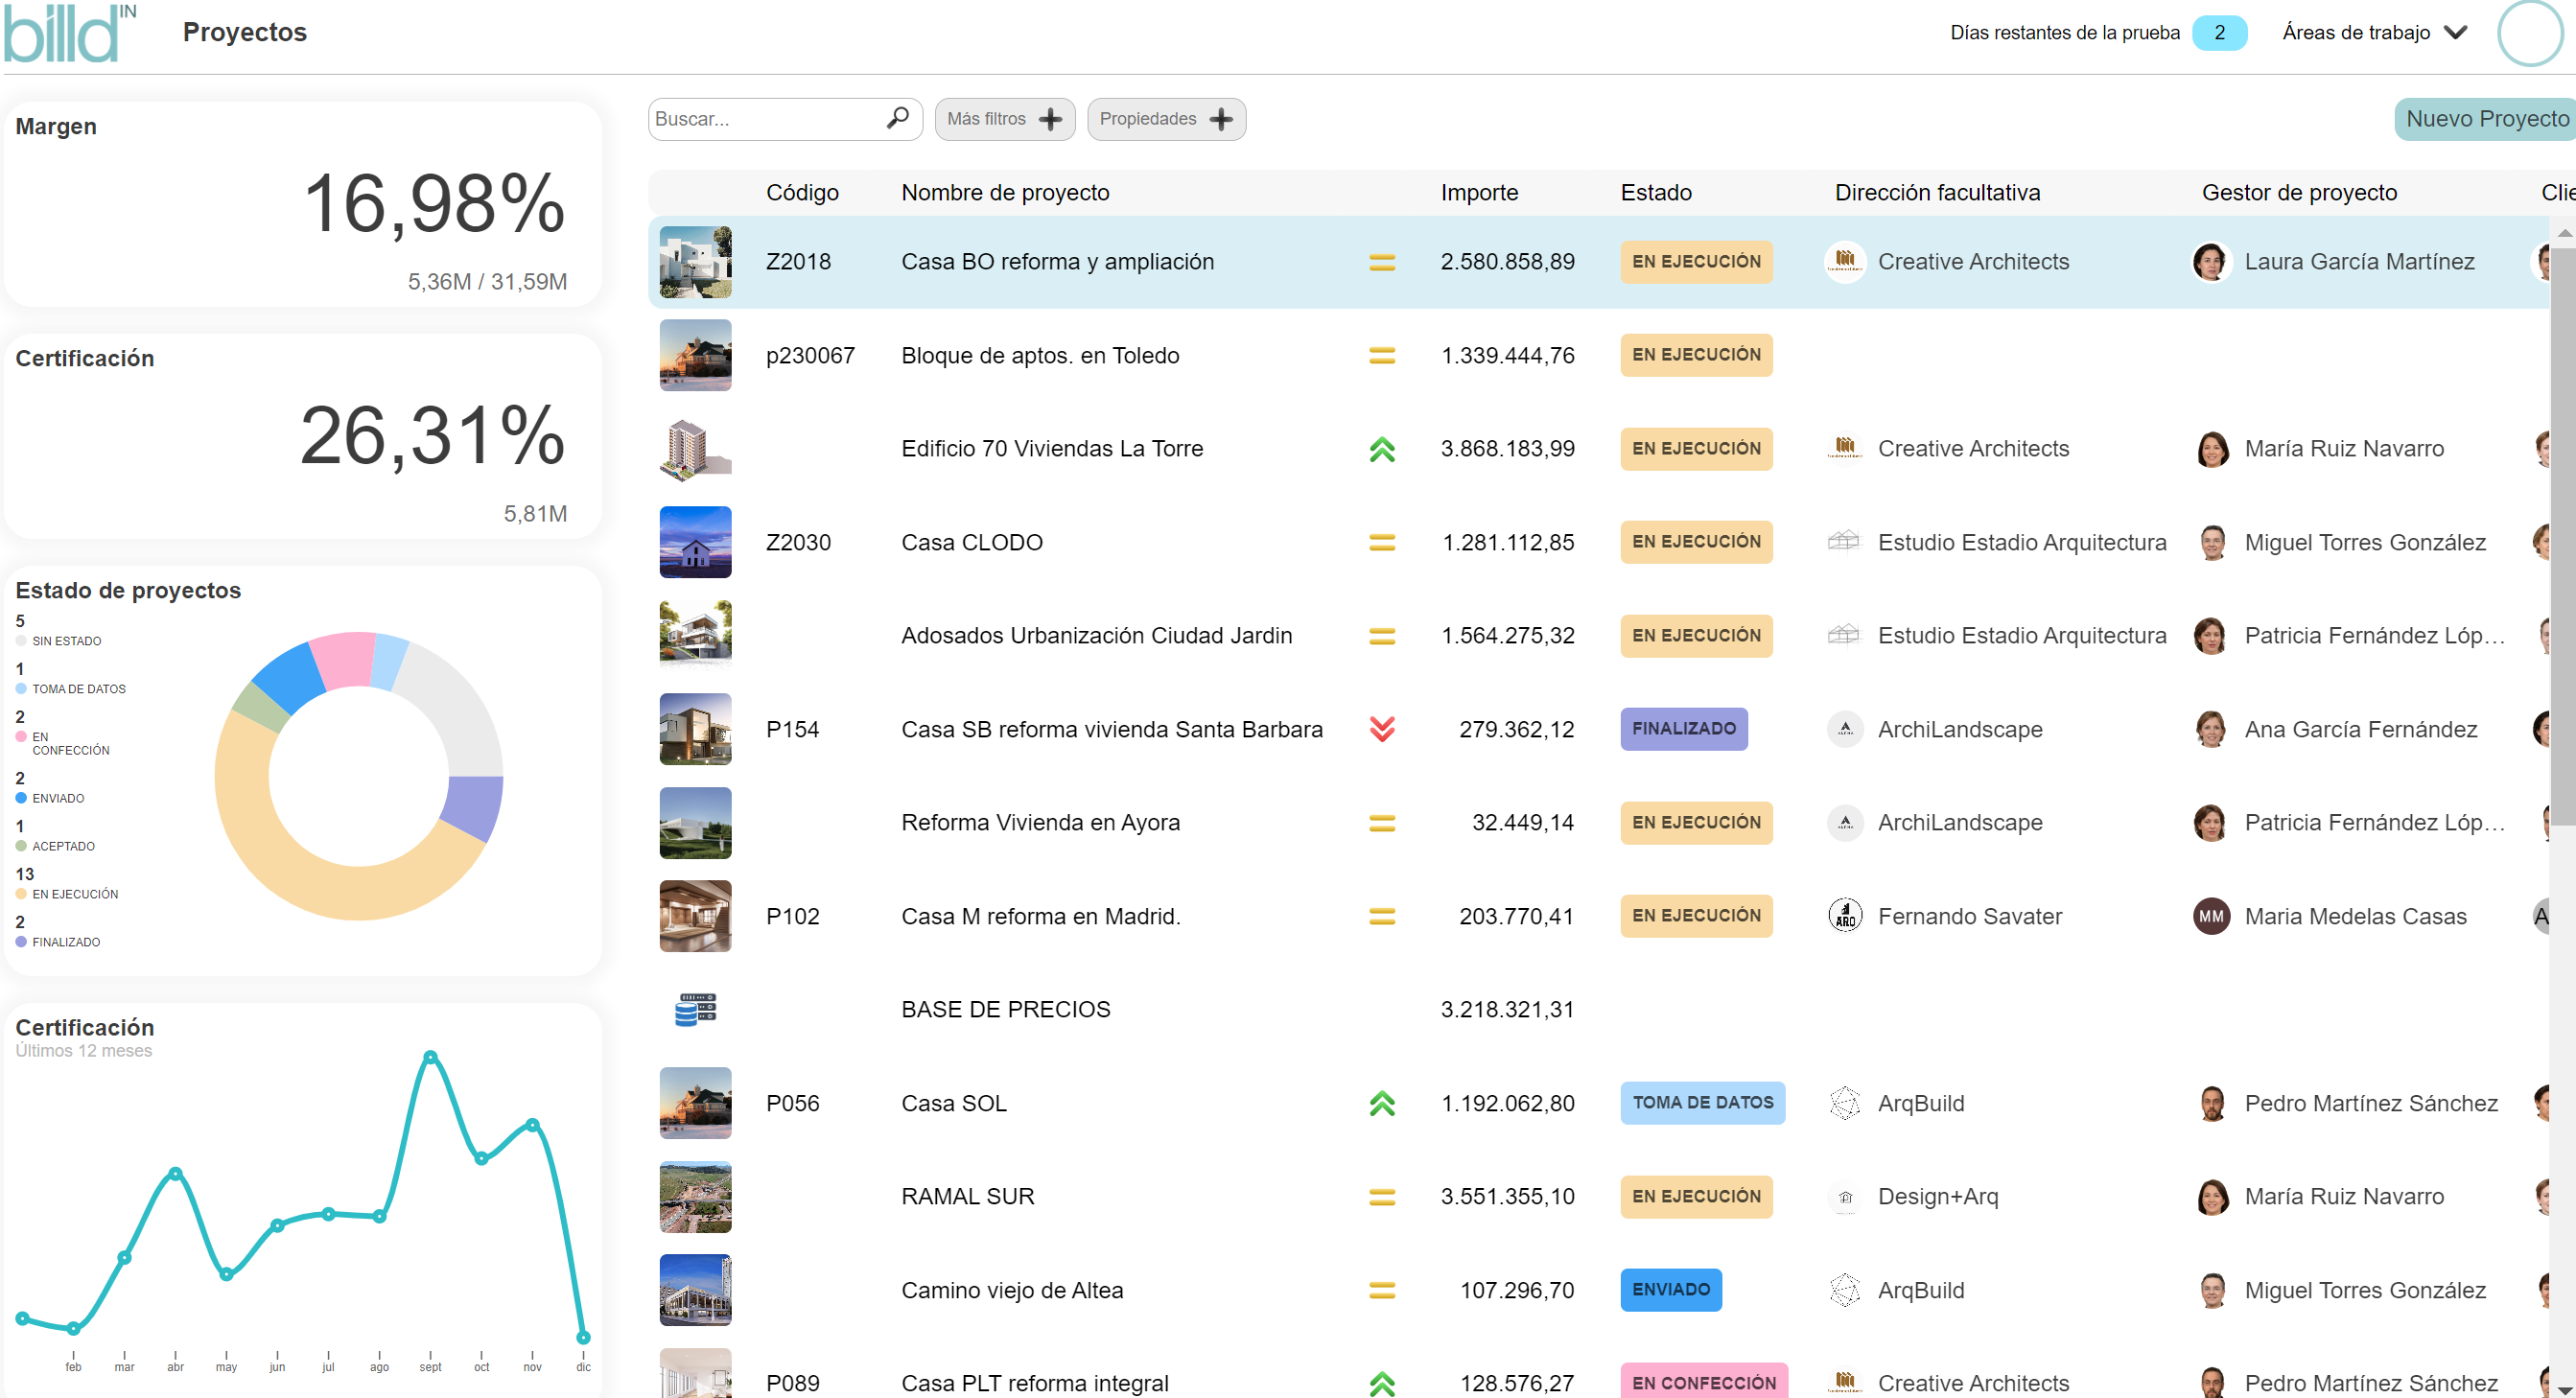The height and width of the screenshot is (1398, 2576).
Task: Click the BASE DE PRECIOS database icon
Action: coord(695,1009)
